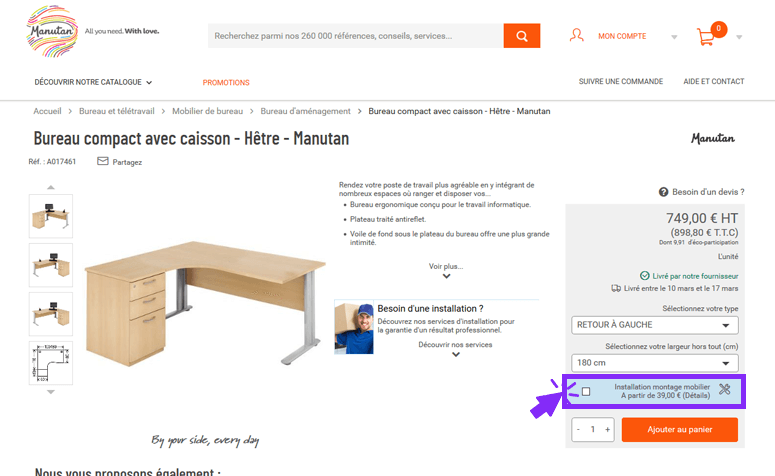Click the Partagez envelope icon

102,161
